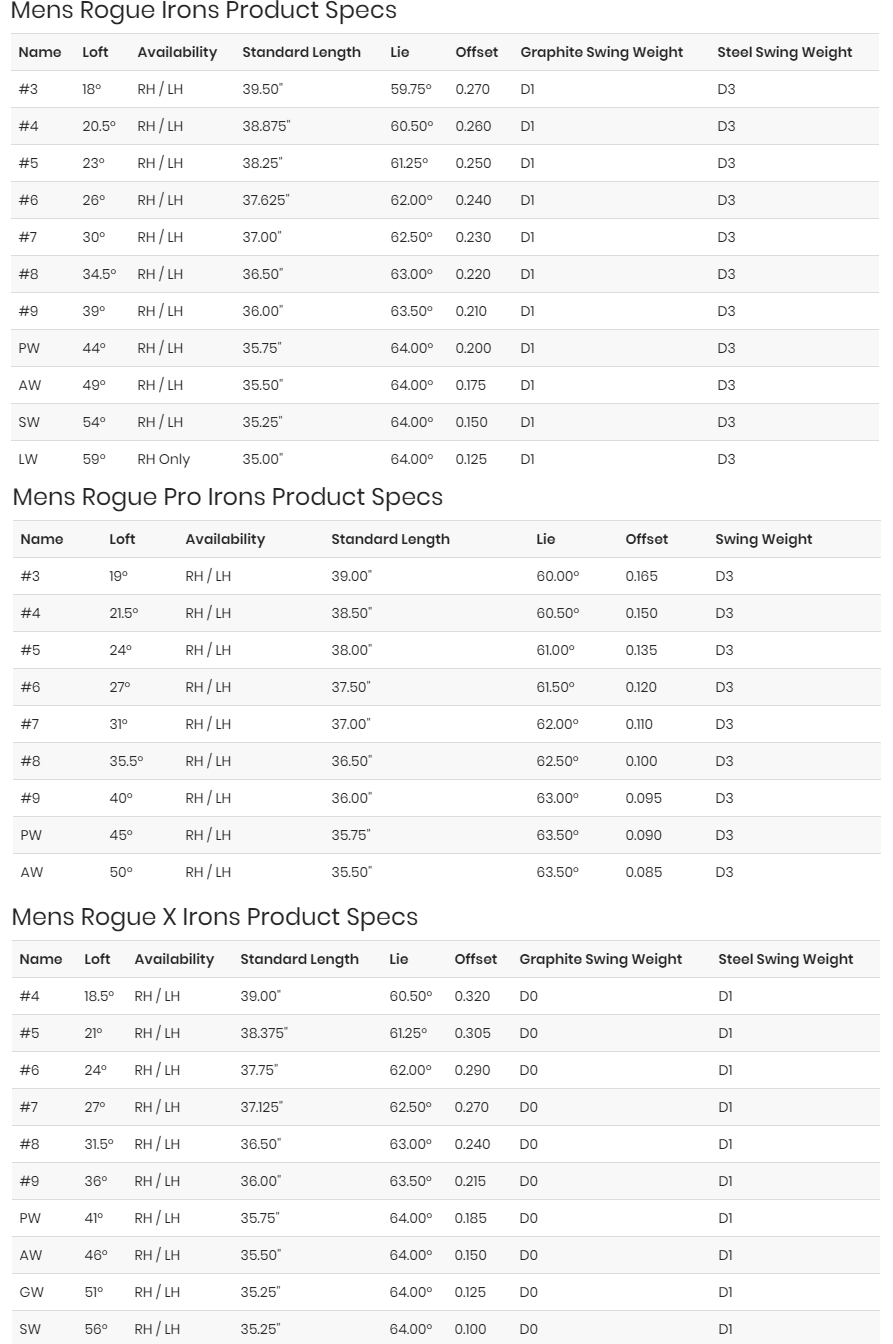Click the Mens Rogue Pro Irons Product Specs heading
893x1344 pixels.
[x=227, y=497]
